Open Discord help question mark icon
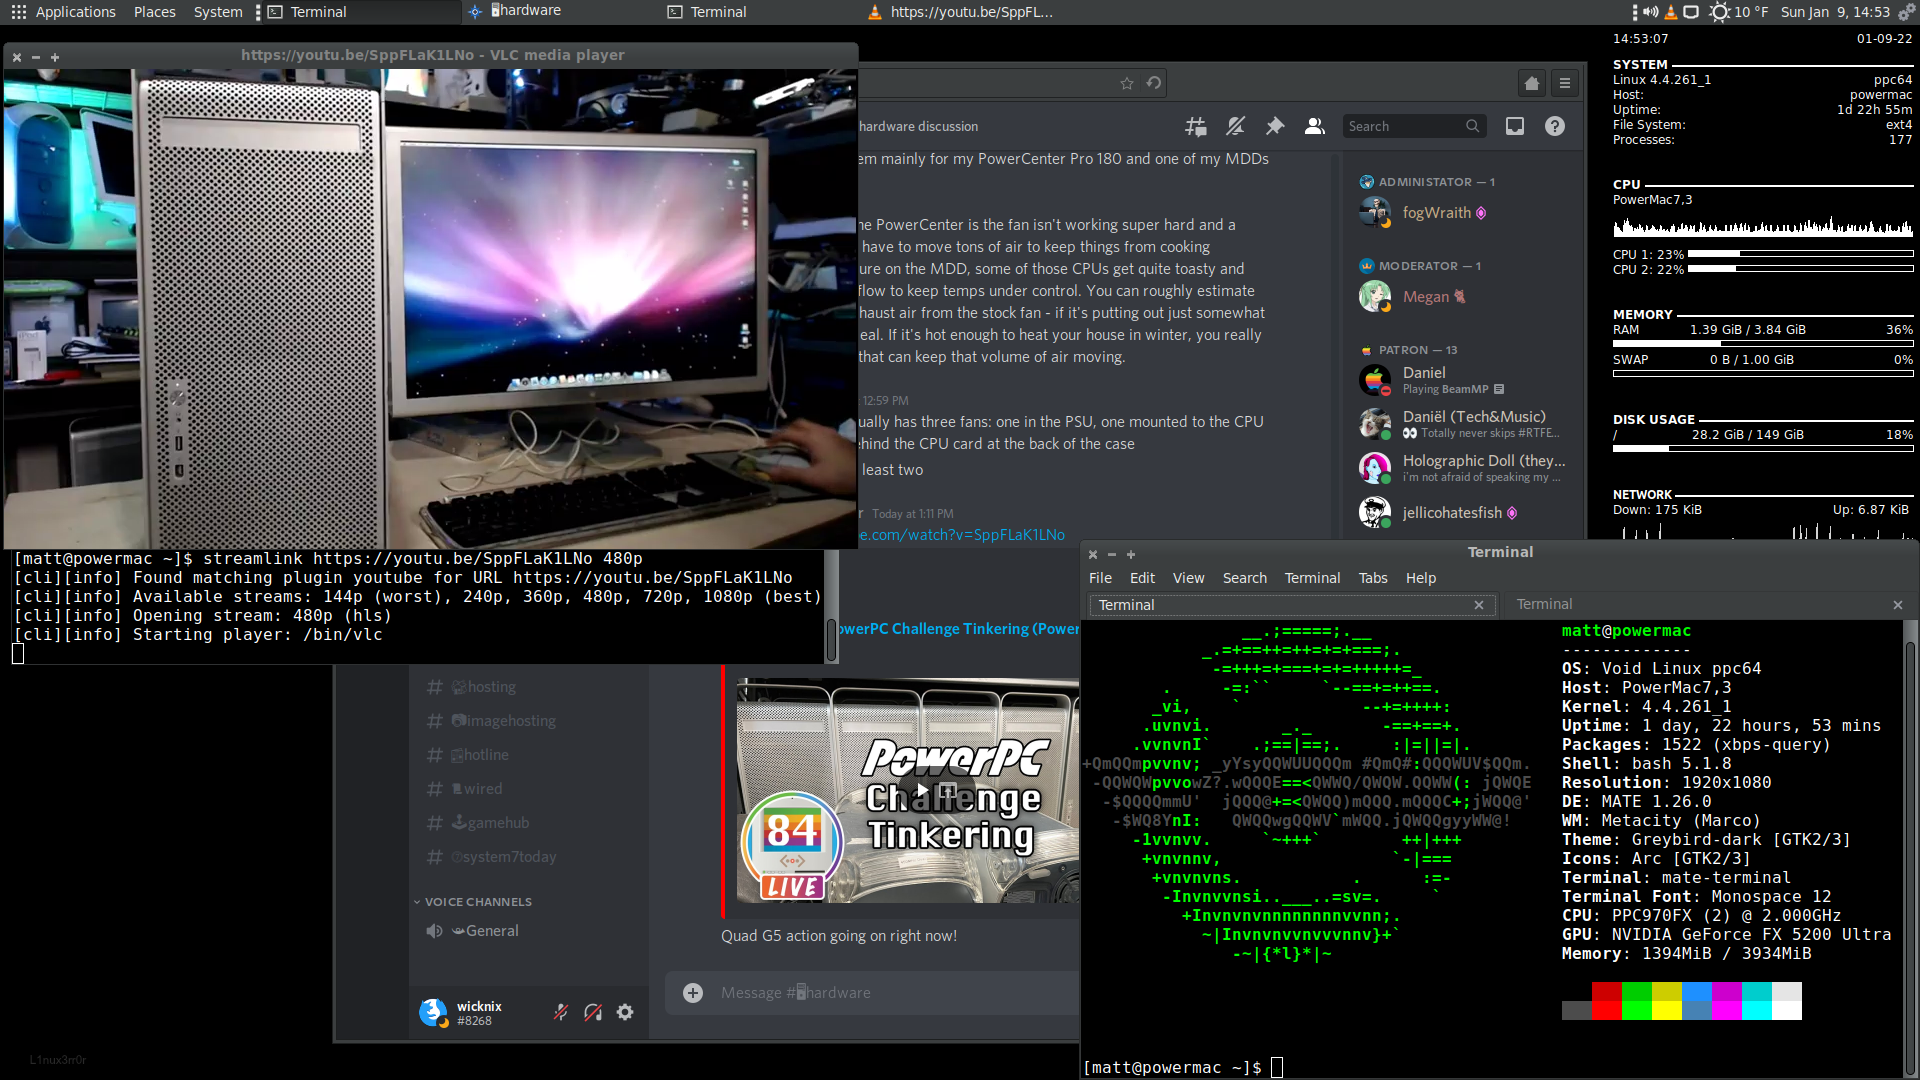Viewport: 1920px width, 1080px height. click(1555, 126)
